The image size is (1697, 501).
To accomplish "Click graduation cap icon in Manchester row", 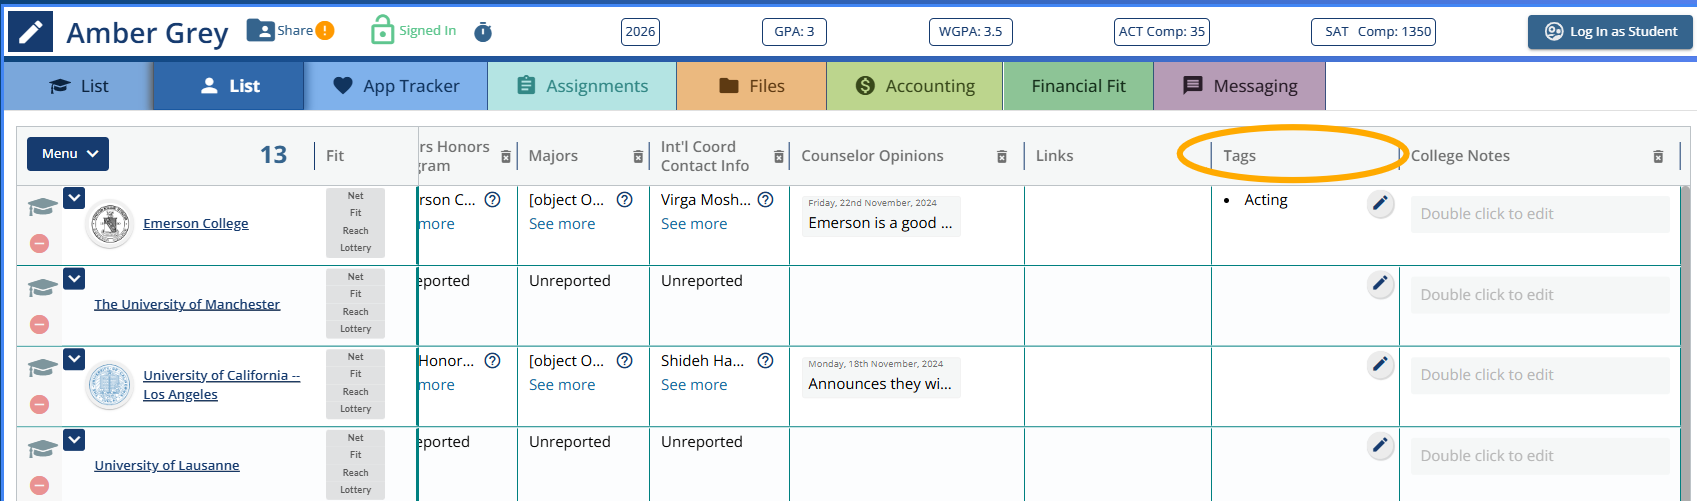I will 41,288.
